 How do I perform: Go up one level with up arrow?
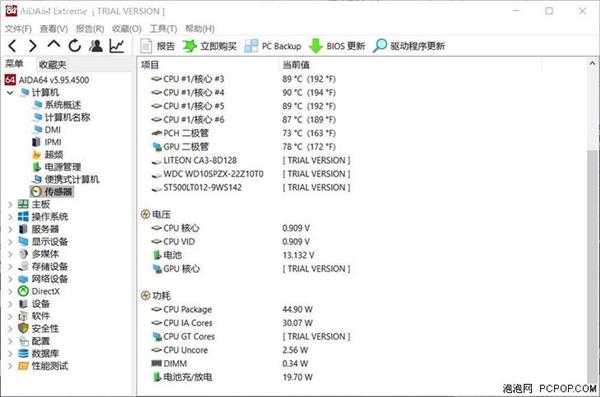[54, 44]
